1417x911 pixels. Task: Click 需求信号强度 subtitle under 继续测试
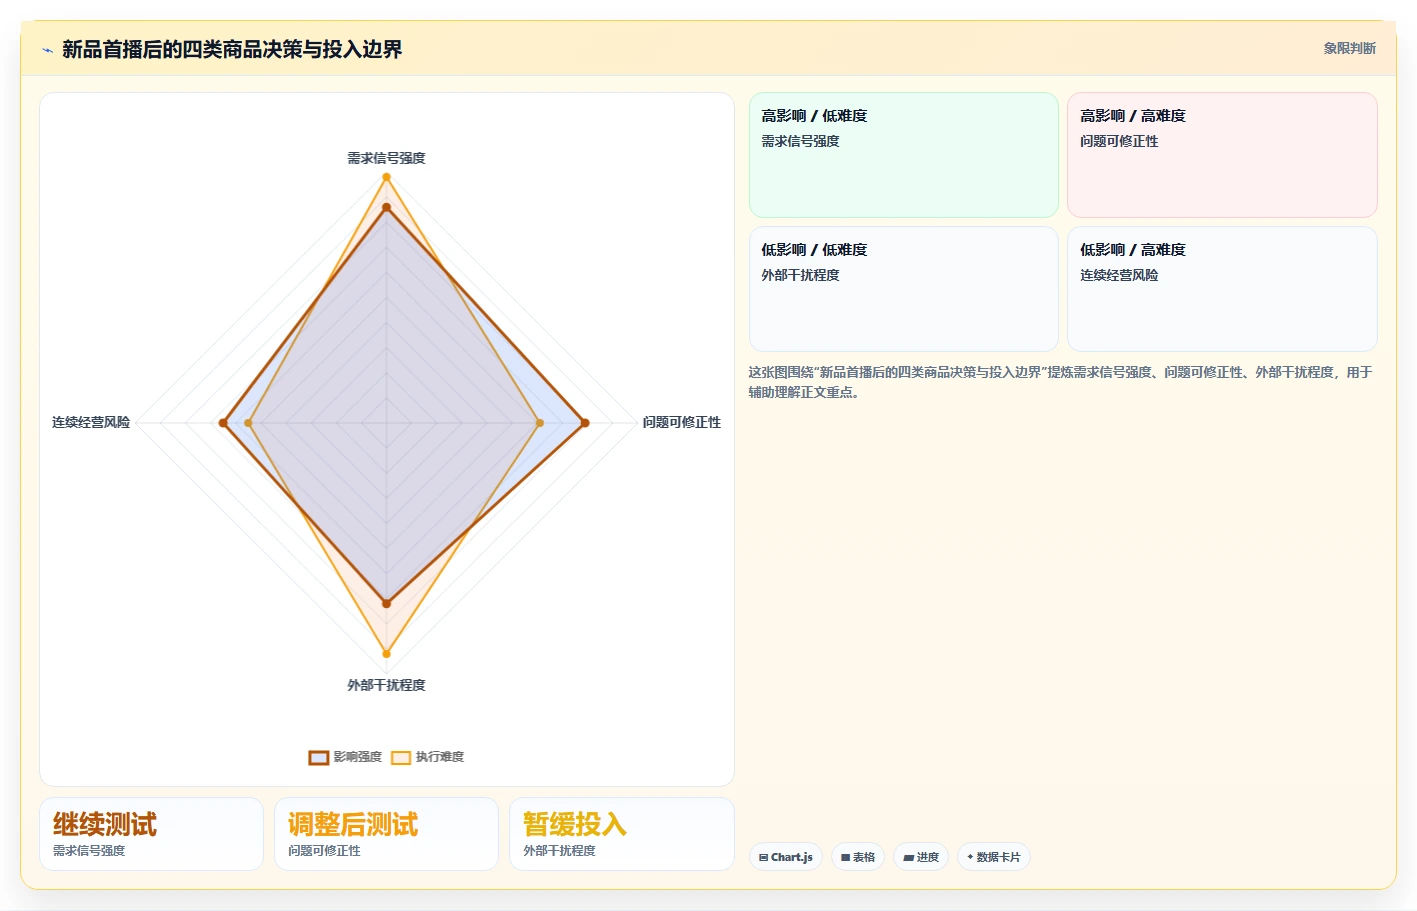tap(89, 851)
